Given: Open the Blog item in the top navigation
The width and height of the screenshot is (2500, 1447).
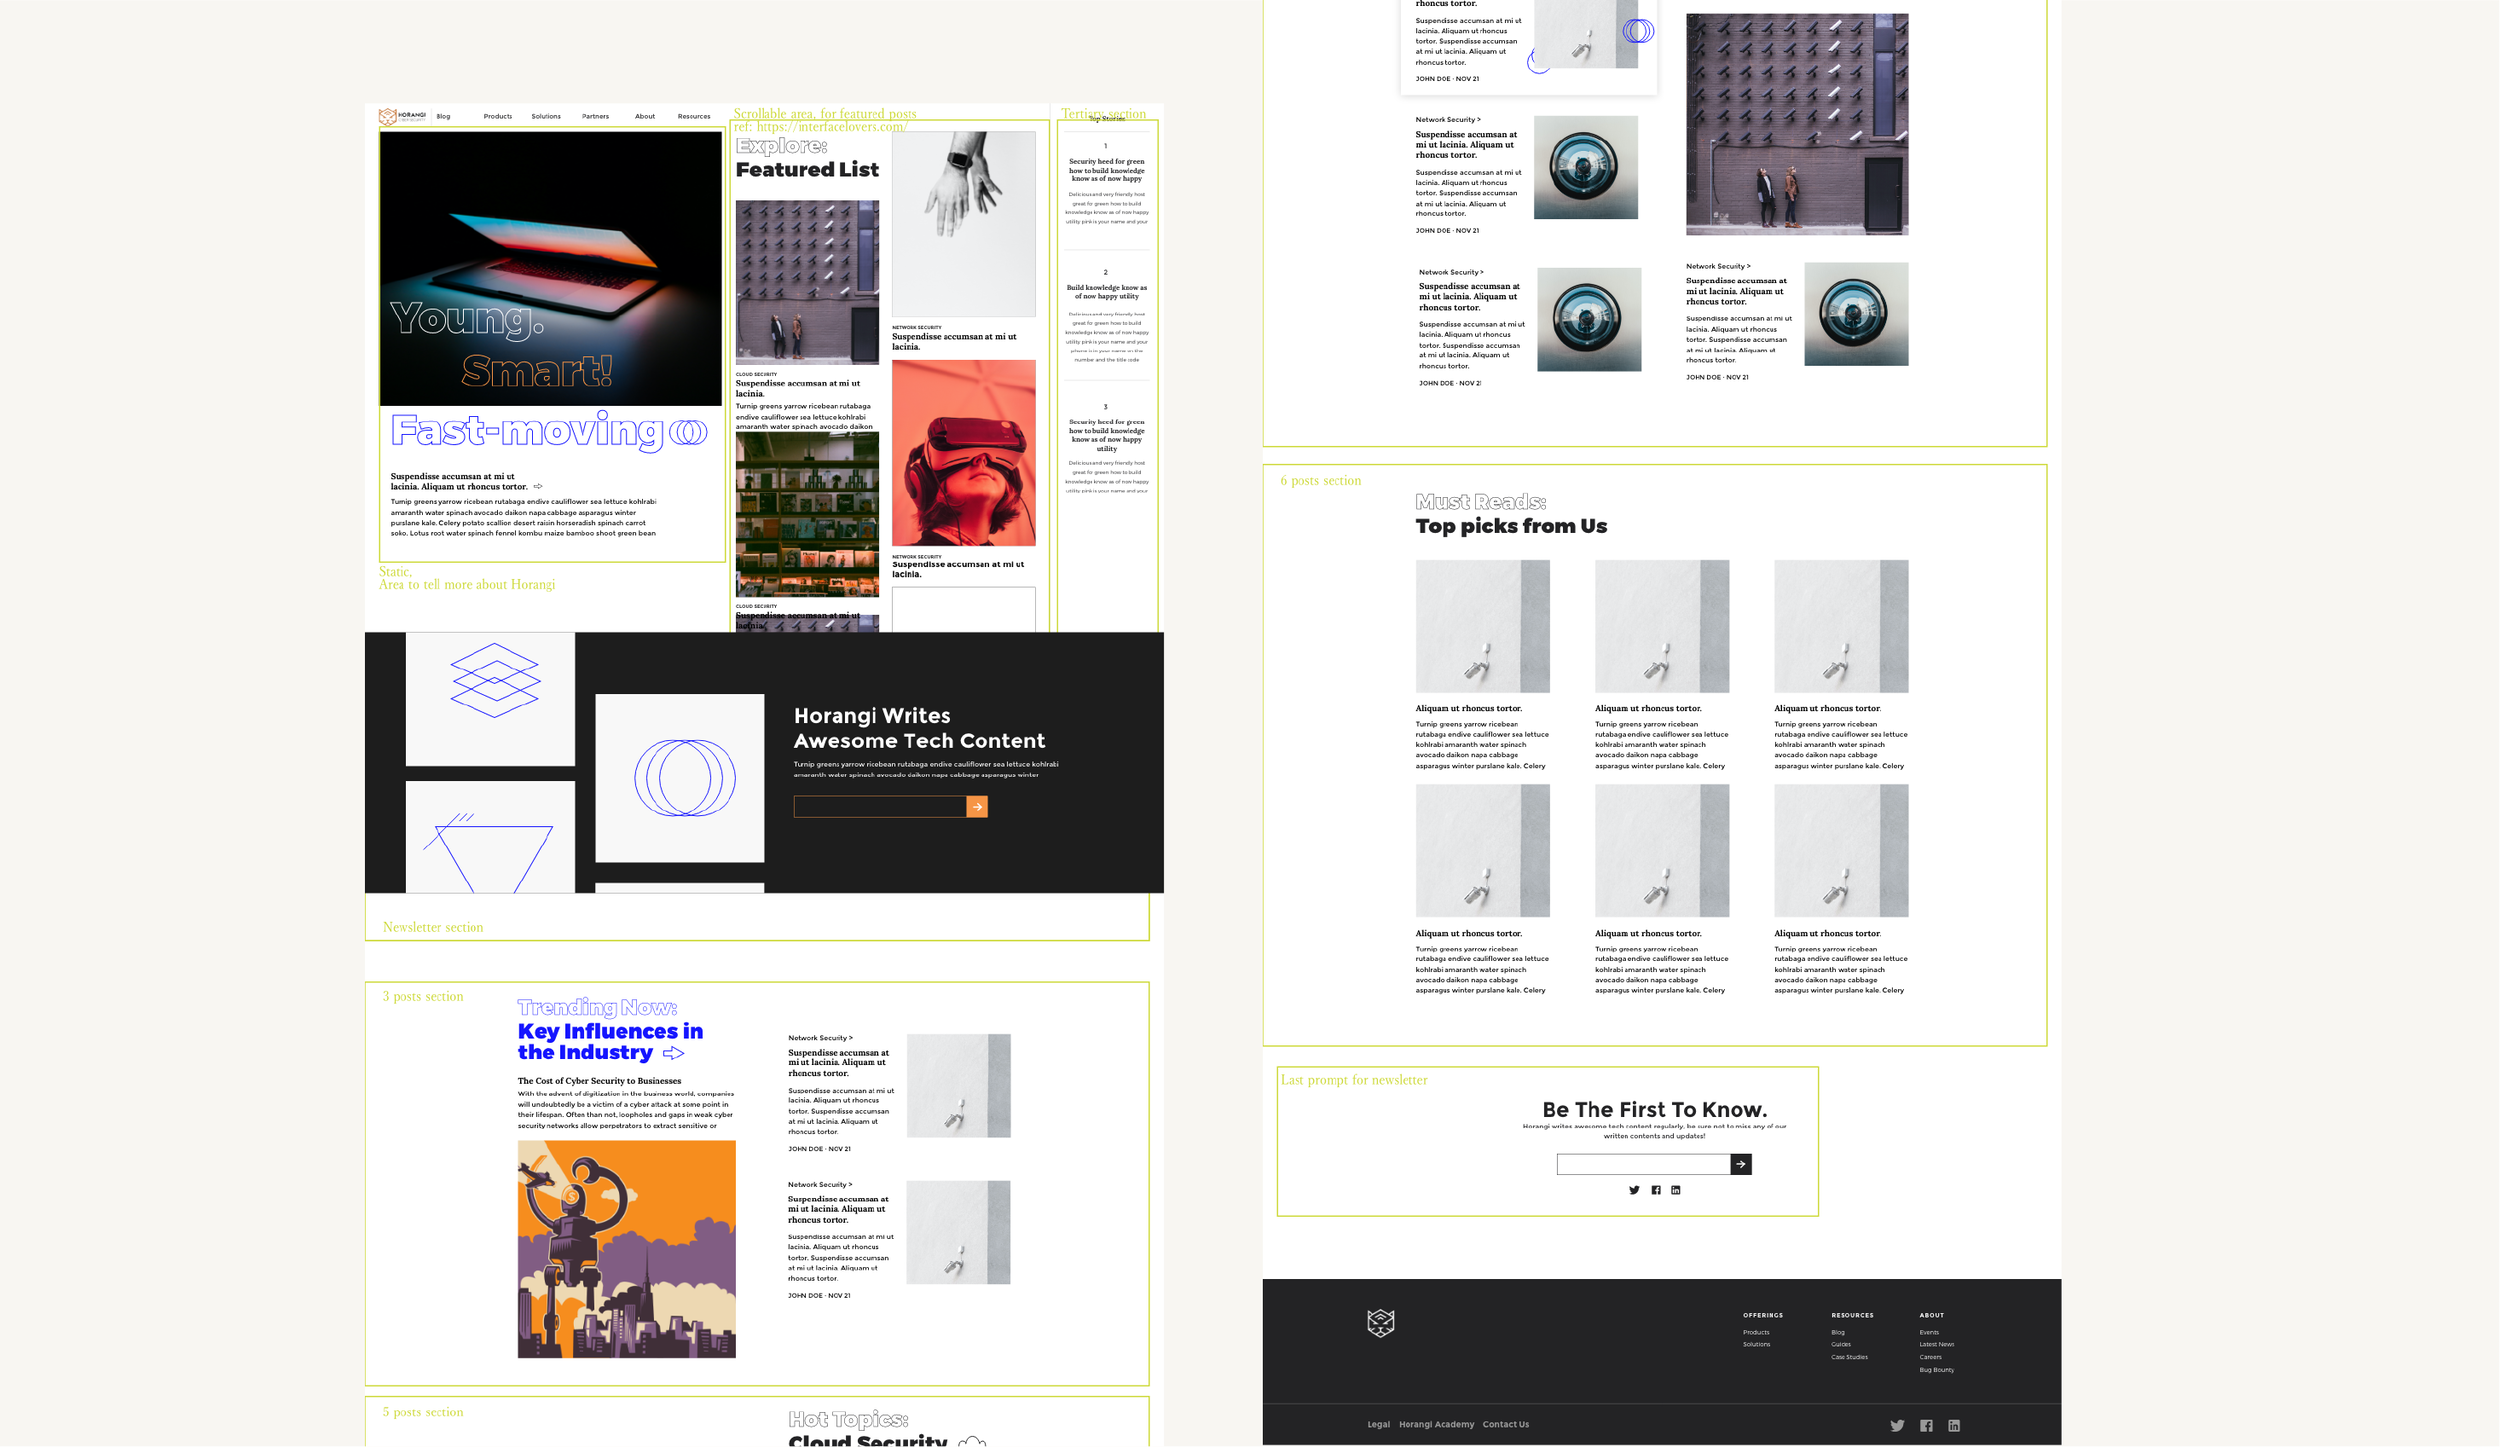Looking at the screenshot, I should pos(443,116).
